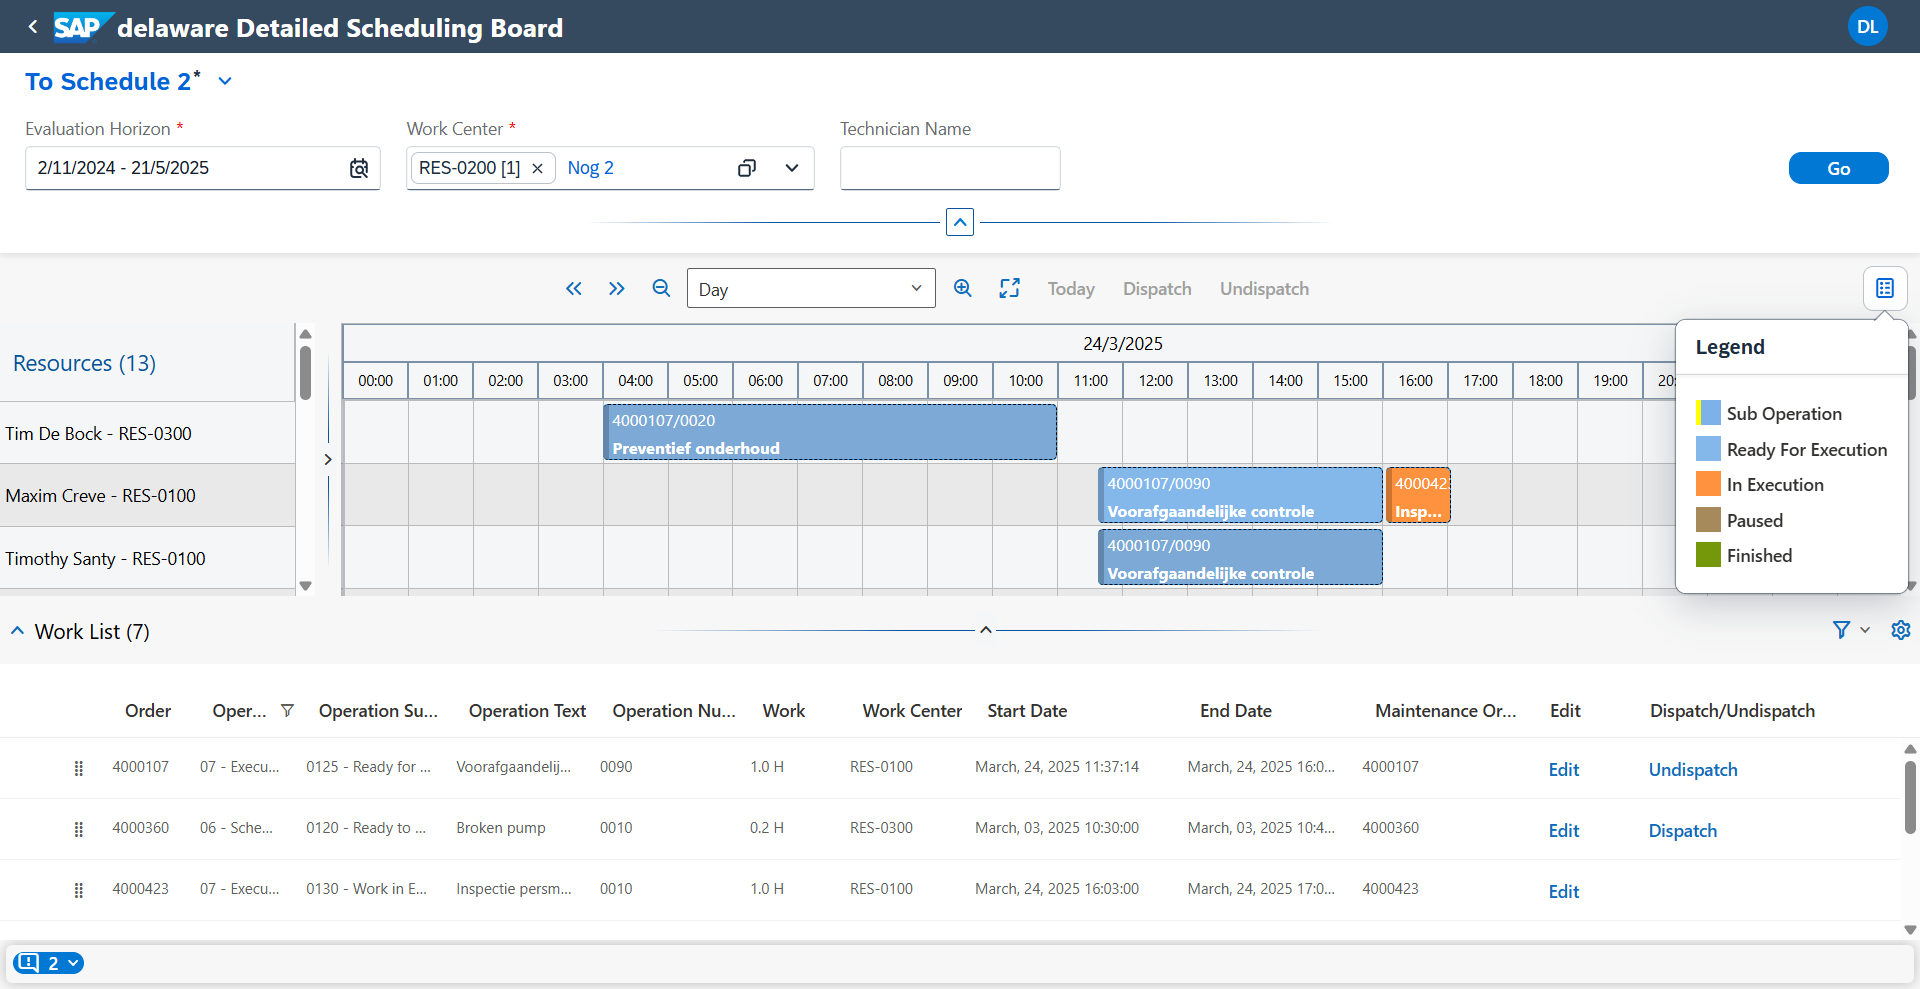Click Undispatch link for order 4000107
This screenshot has width=1920, height=989.
tap(1693, 769)
